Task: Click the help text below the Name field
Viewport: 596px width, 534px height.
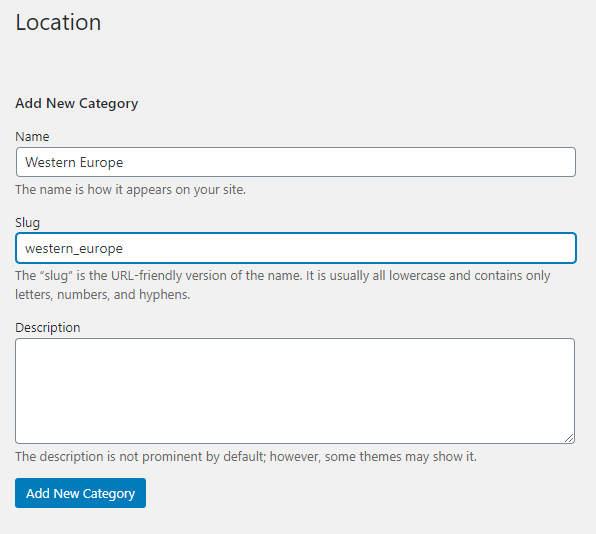Action: (130, 189)
